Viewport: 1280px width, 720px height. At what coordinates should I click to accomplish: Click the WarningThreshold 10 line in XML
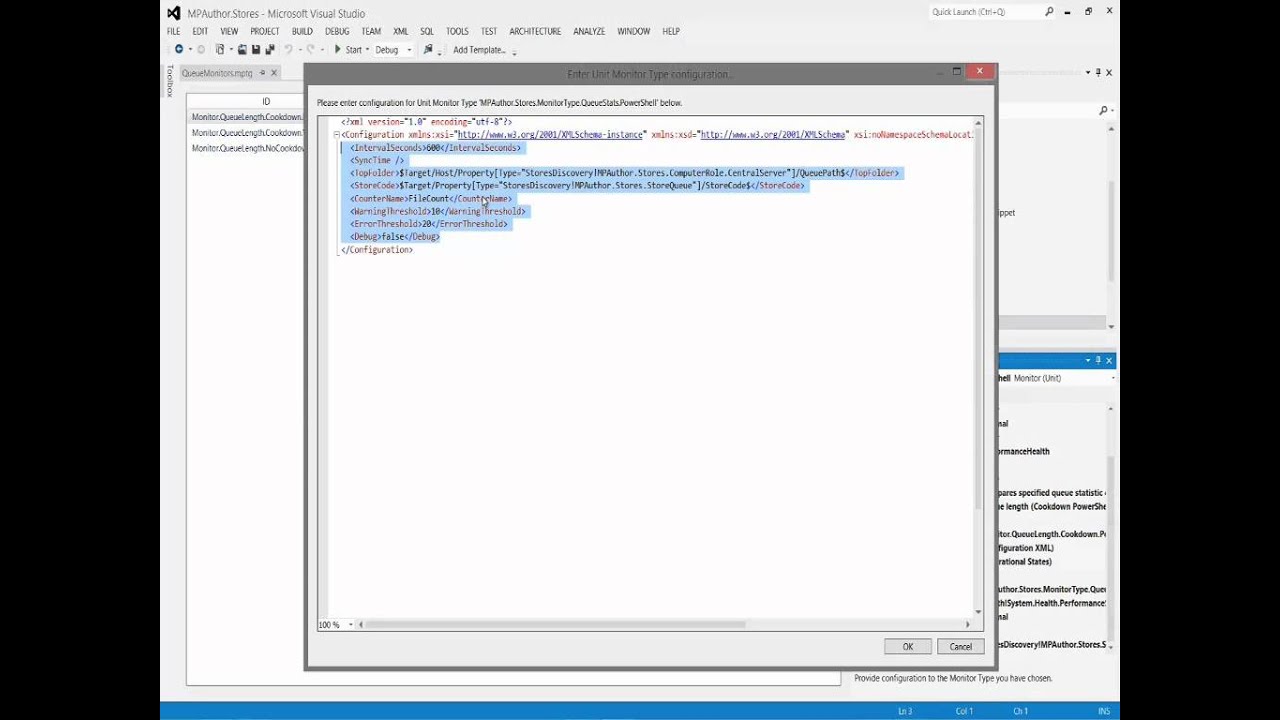437,212
